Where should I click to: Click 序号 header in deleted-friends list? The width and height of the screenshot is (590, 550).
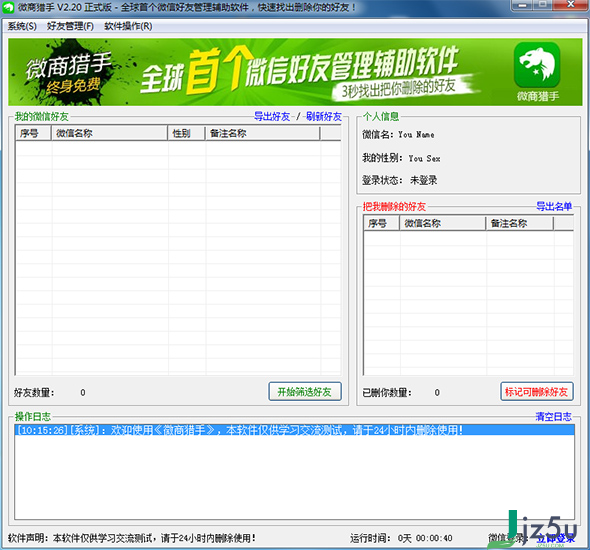[x=381, y=223]
